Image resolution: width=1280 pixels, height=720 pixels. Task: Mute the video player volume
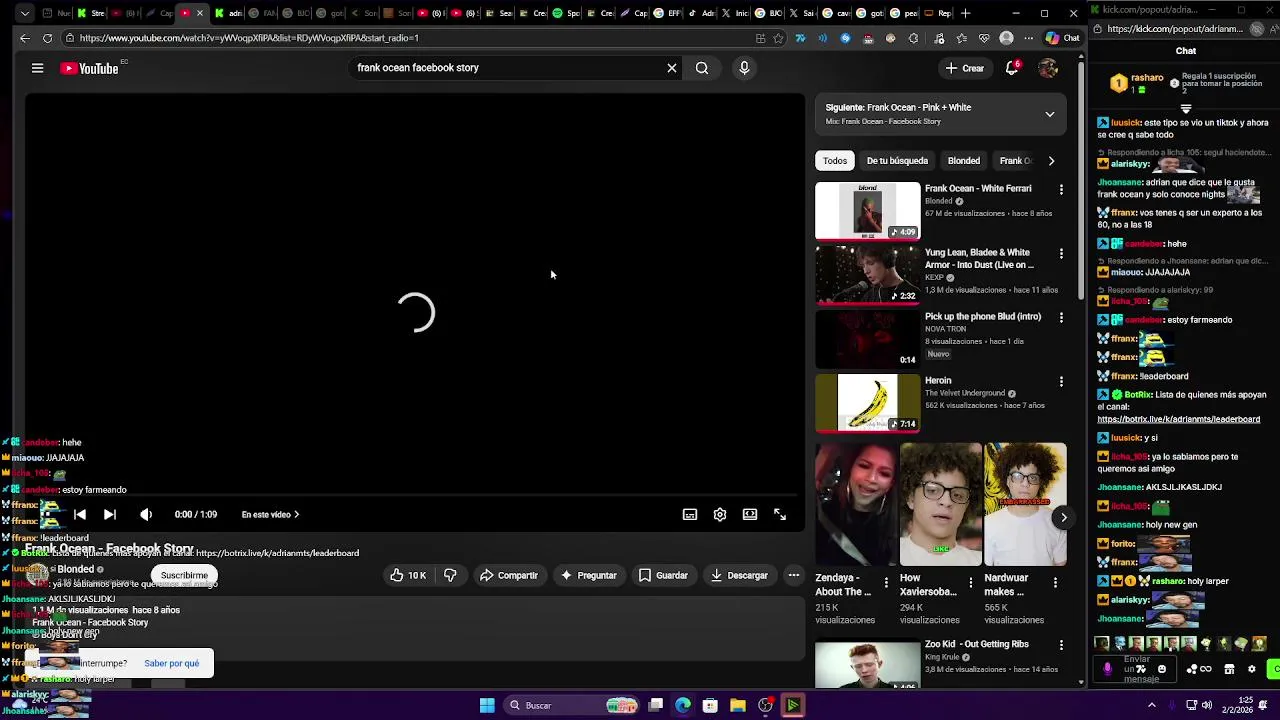coord(146,514)
